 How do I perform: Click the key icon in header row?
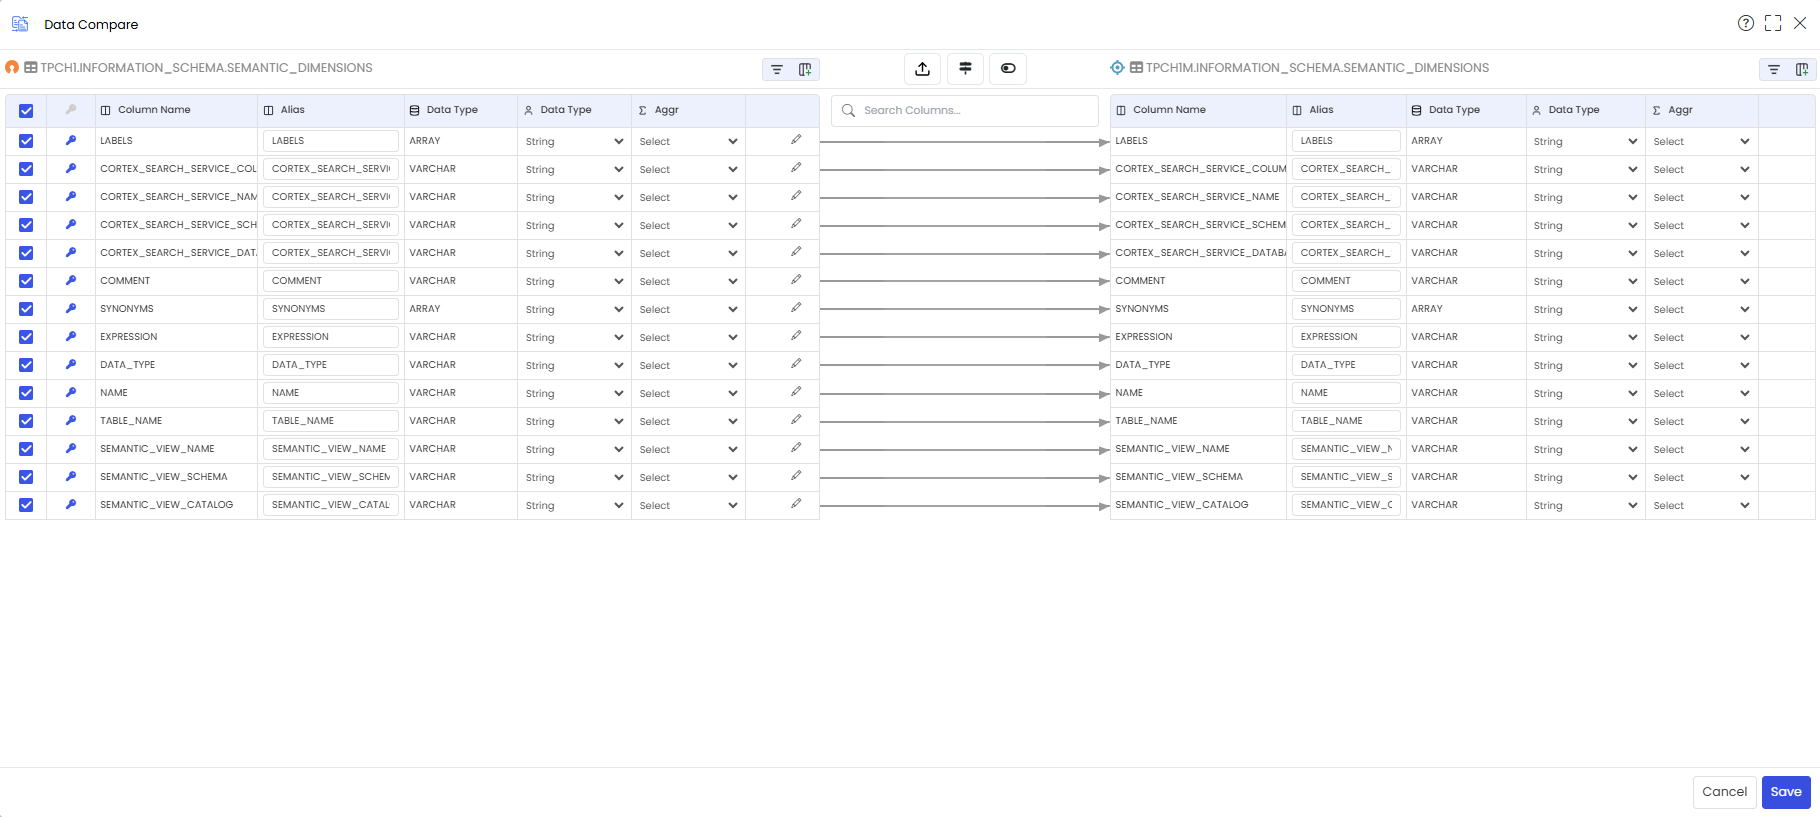(x=71, y=110)
